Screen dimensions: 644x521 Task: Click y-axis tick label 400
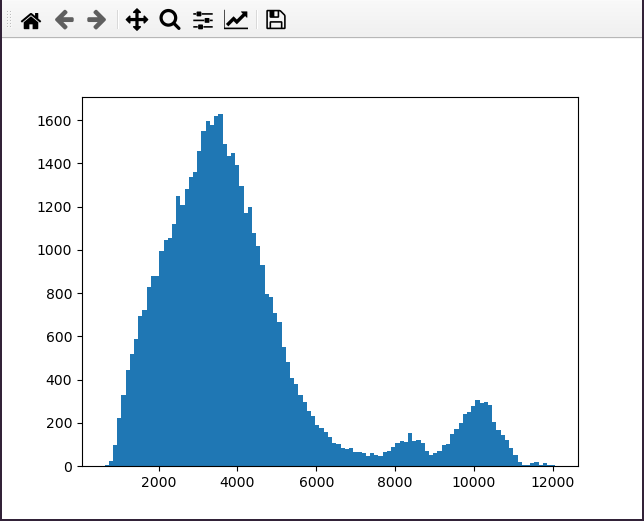point(59,380)
